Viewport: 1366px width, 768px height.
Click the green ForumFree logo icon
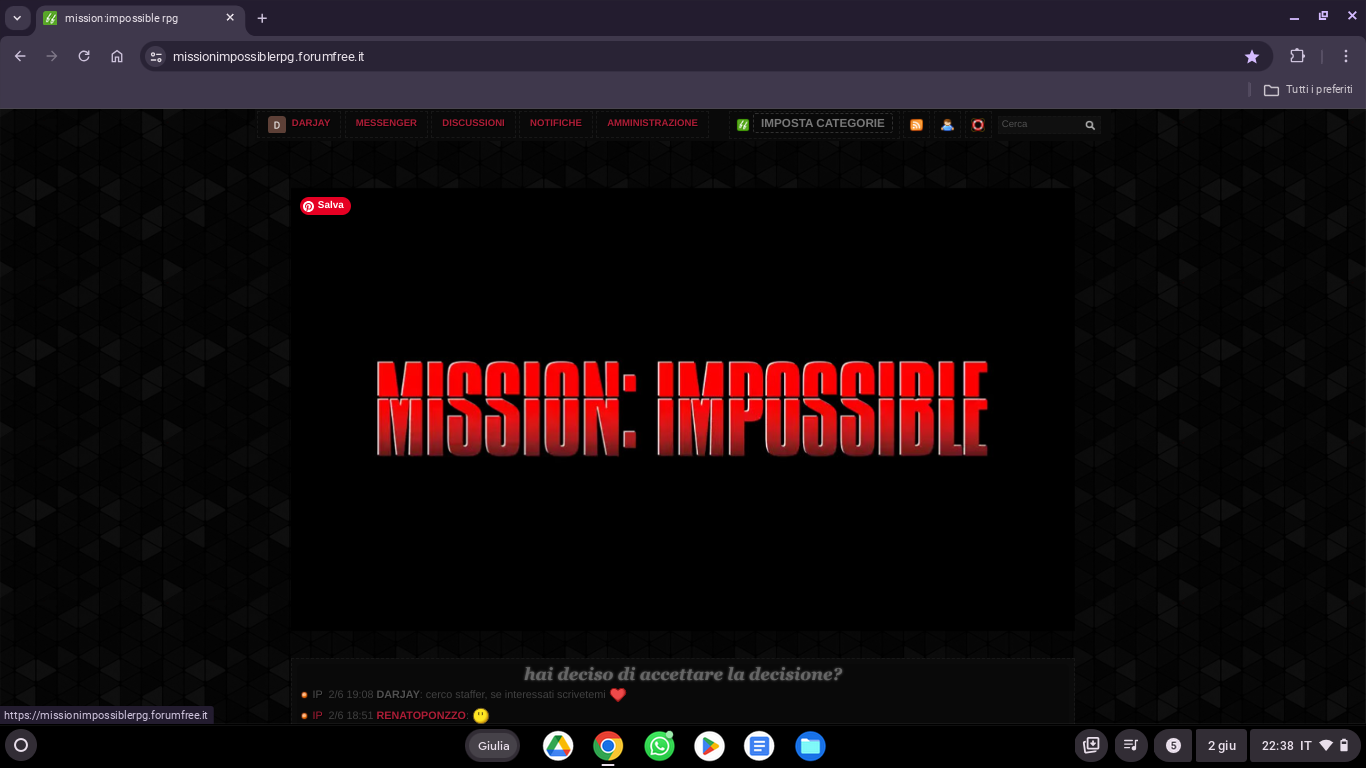[743, 124]
